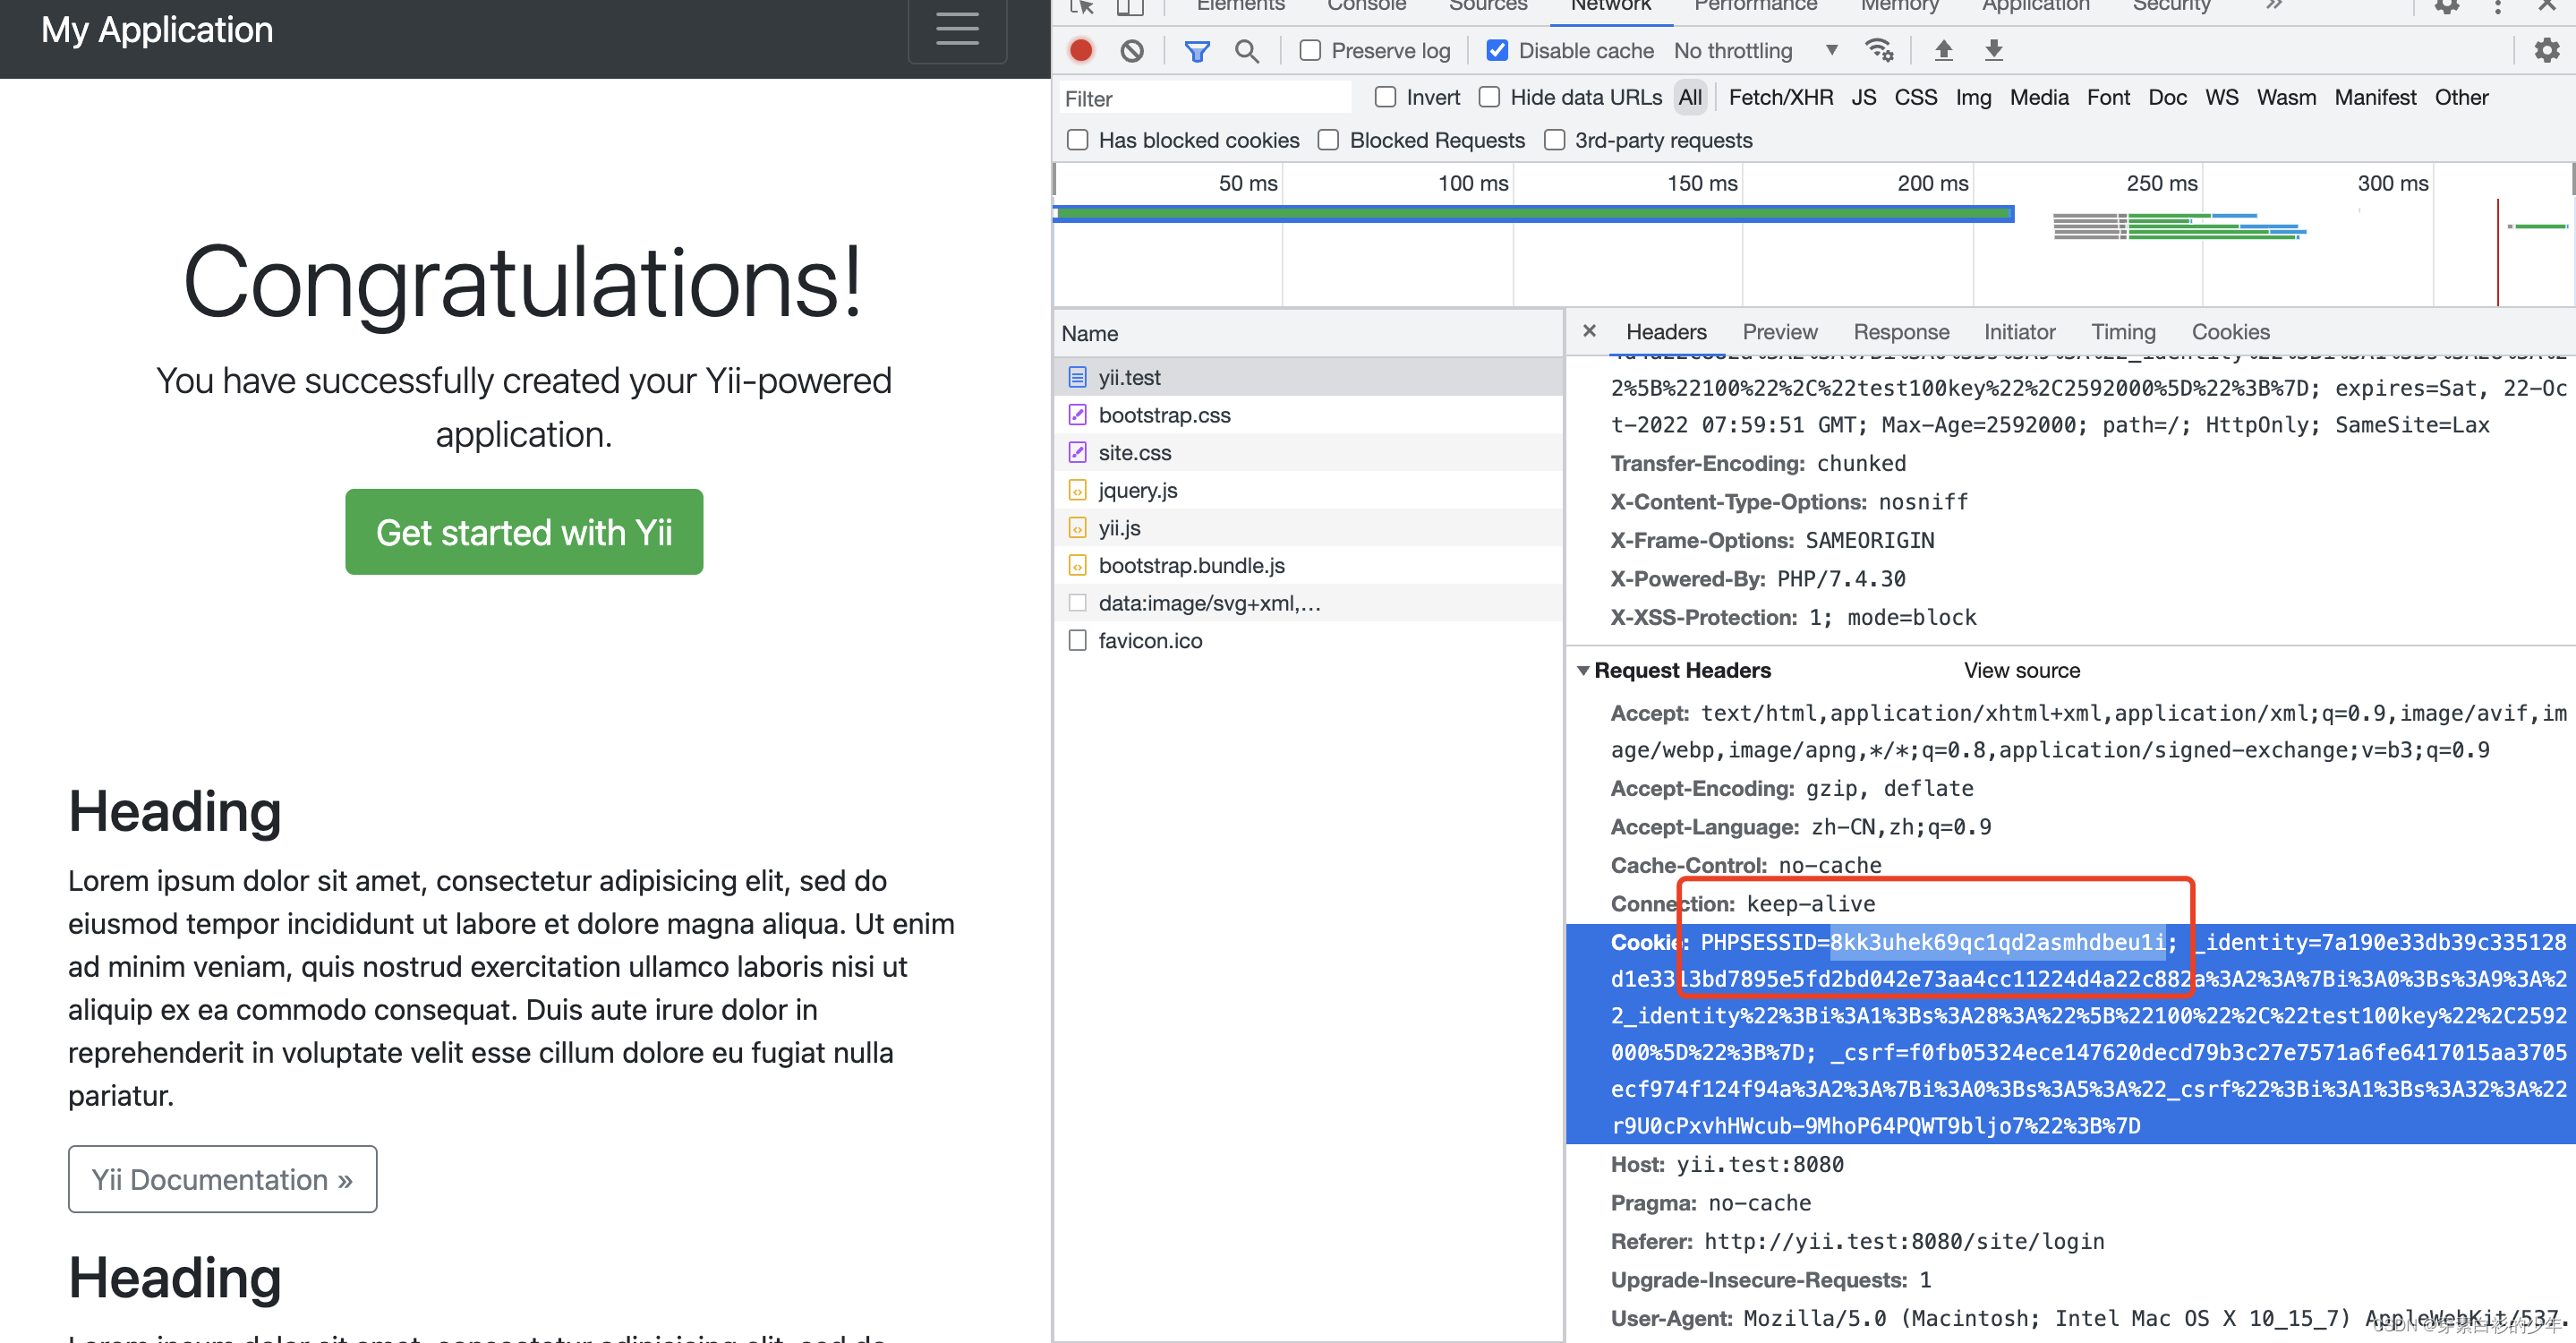
Task: Open network conditions wifi icon
Action: (1879, 50)
